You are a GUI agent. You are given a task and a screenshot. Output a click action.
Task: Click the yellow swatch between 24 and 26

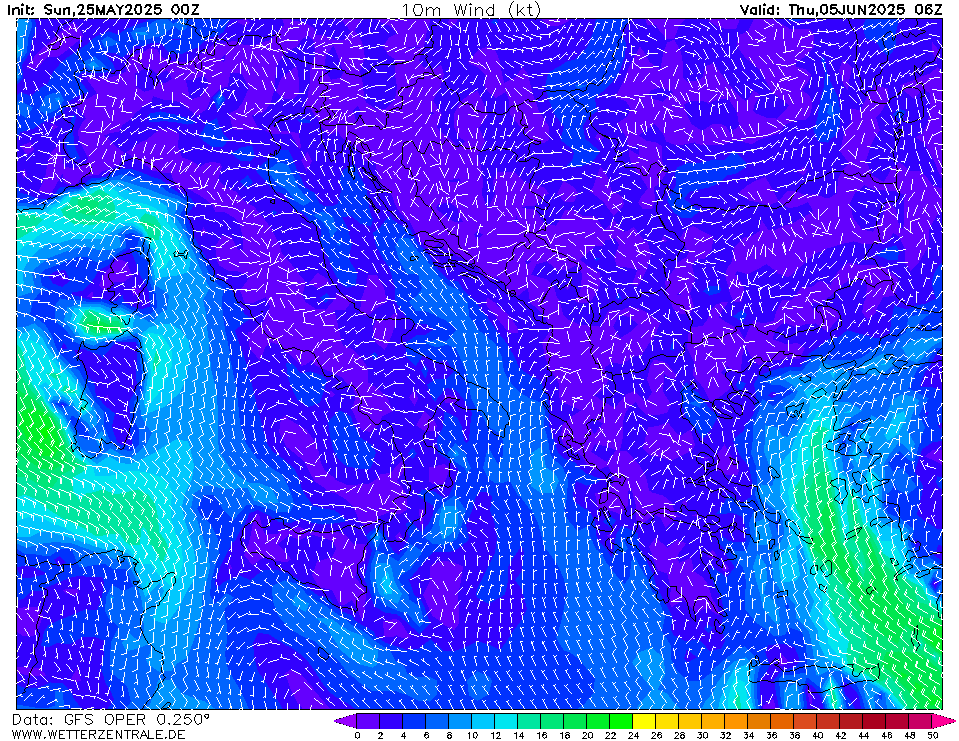[x=644, y=721]
